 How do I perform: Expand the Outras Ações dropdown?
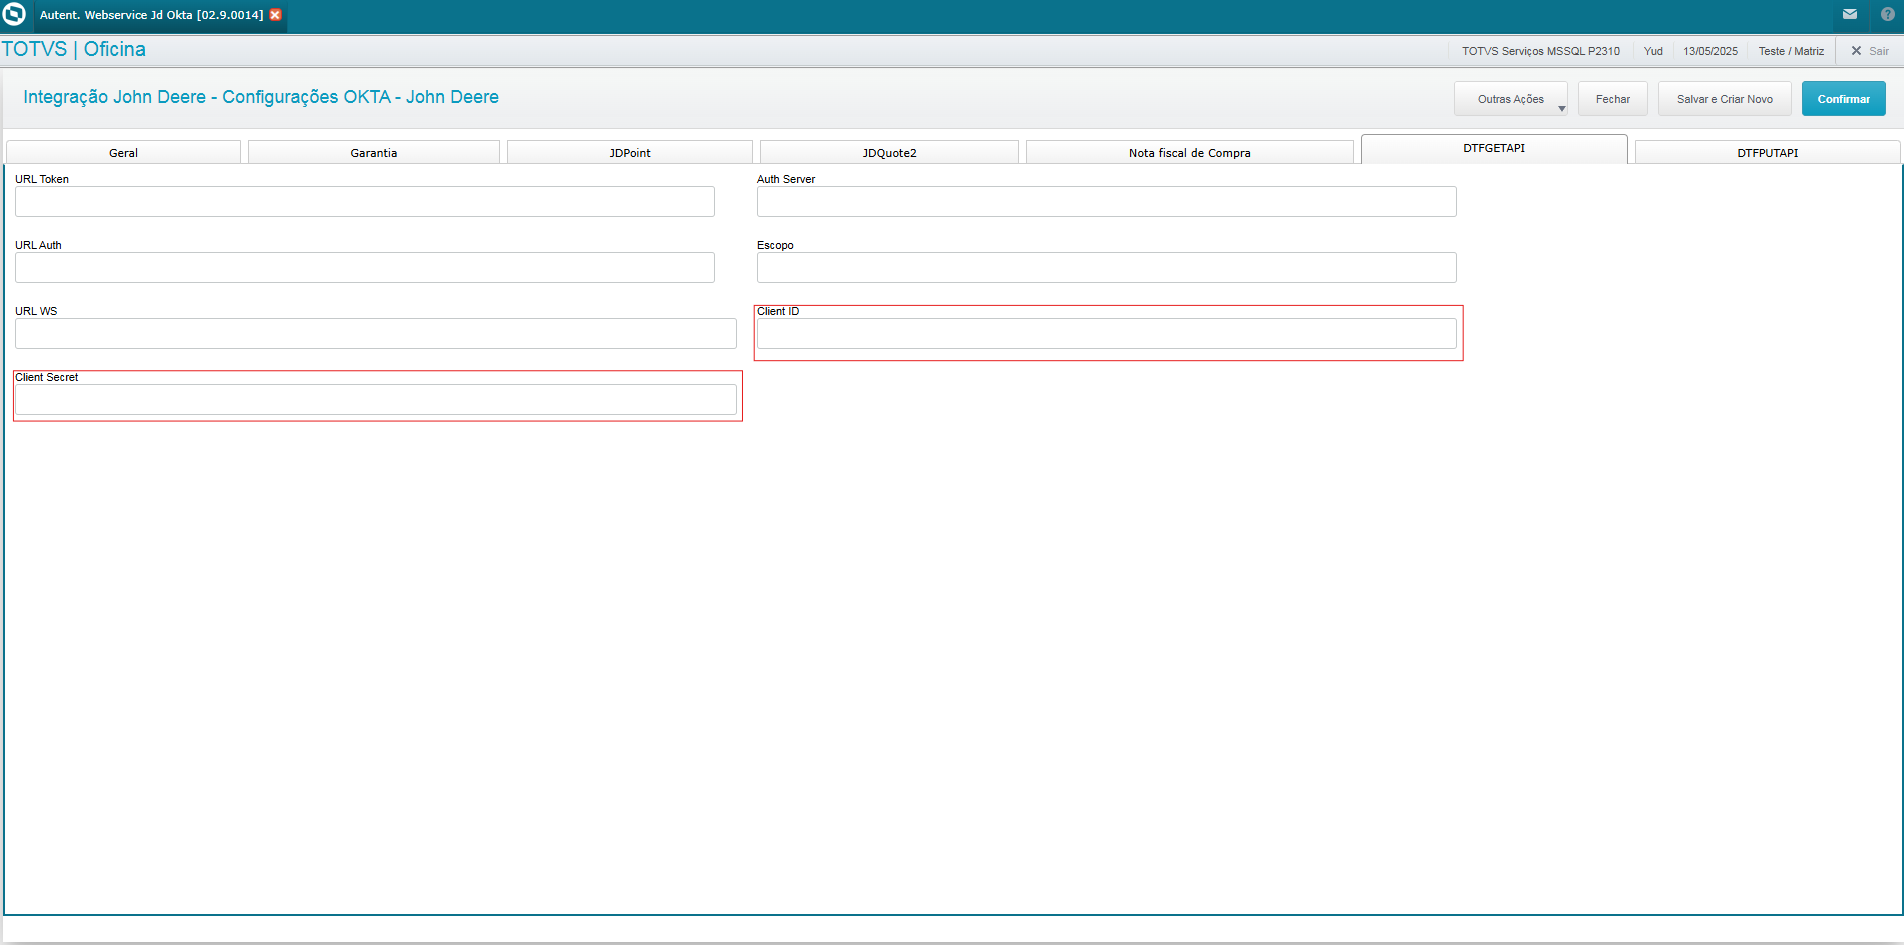click(x=1511, y=99)
